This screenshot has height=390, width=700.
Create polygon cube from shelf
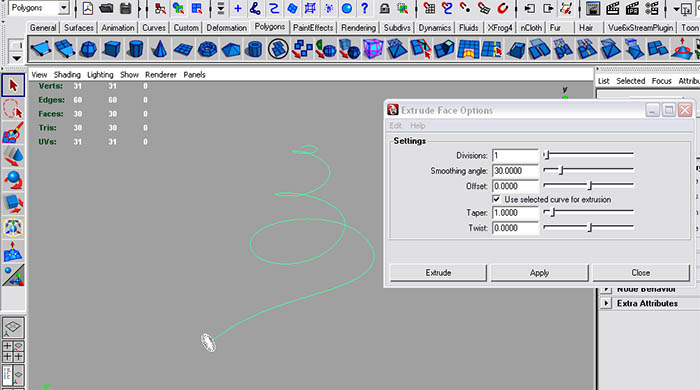tap(112, 49)
